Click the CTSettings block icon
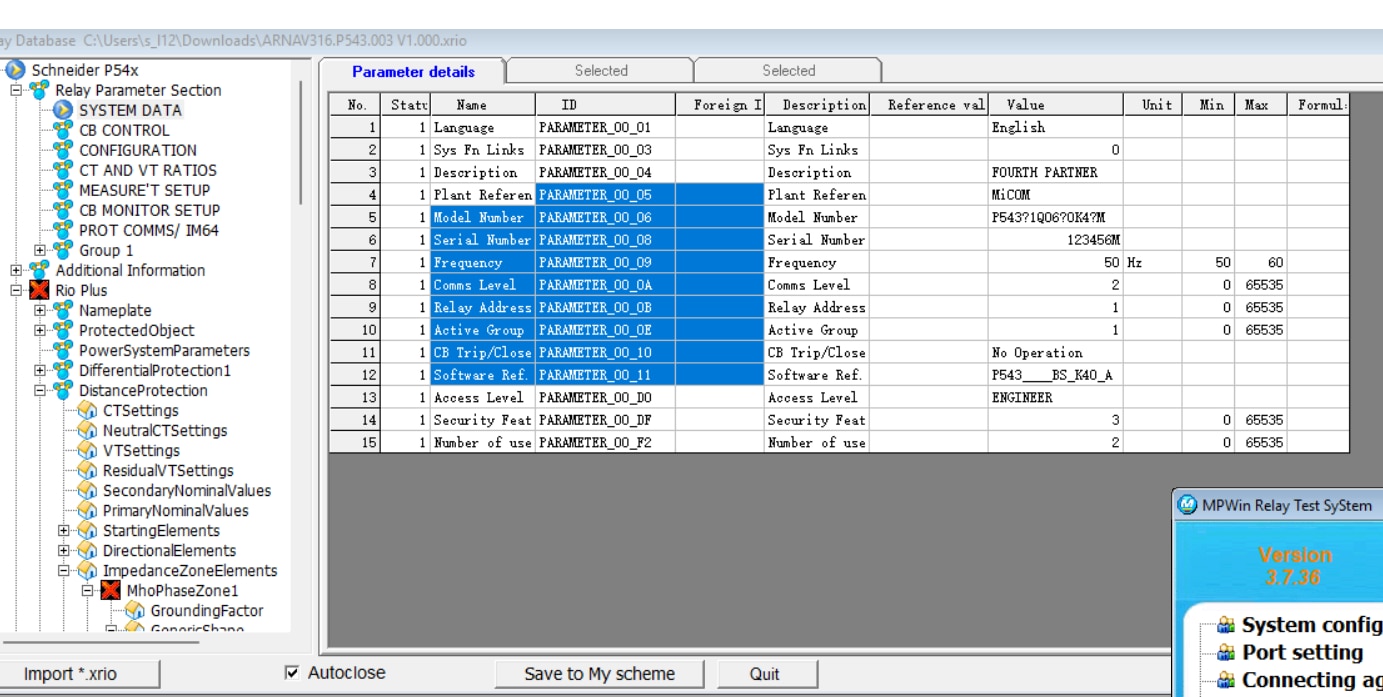The height and width of the screenshot is (697, 1383). (87, 410)
